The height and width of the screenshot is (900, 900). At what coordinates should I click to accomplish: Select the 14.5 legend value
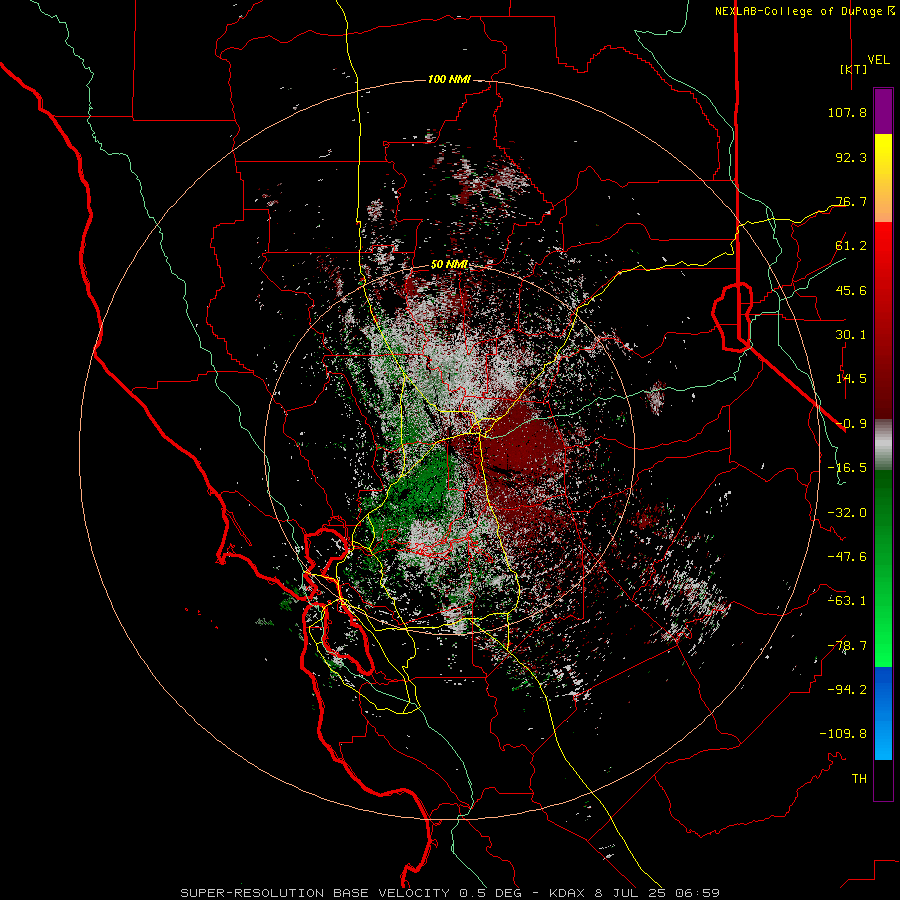[x=851, y=379]
